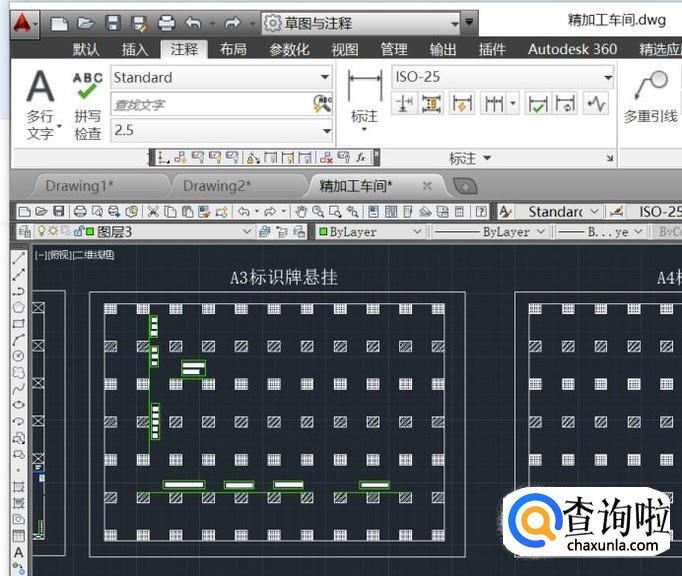
Task: Click the Cut scissors icon in standard toolbar
Action: pyautogui.click(x=153, y=212)
